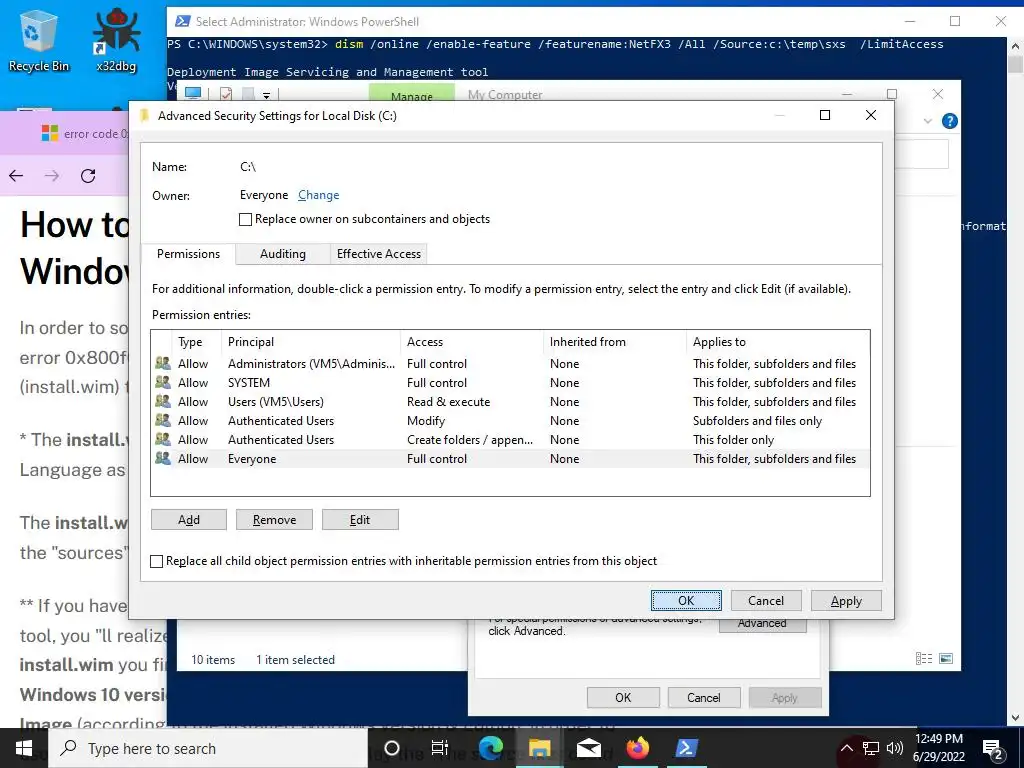Open the network status tray icon

(x=871, y=748)
